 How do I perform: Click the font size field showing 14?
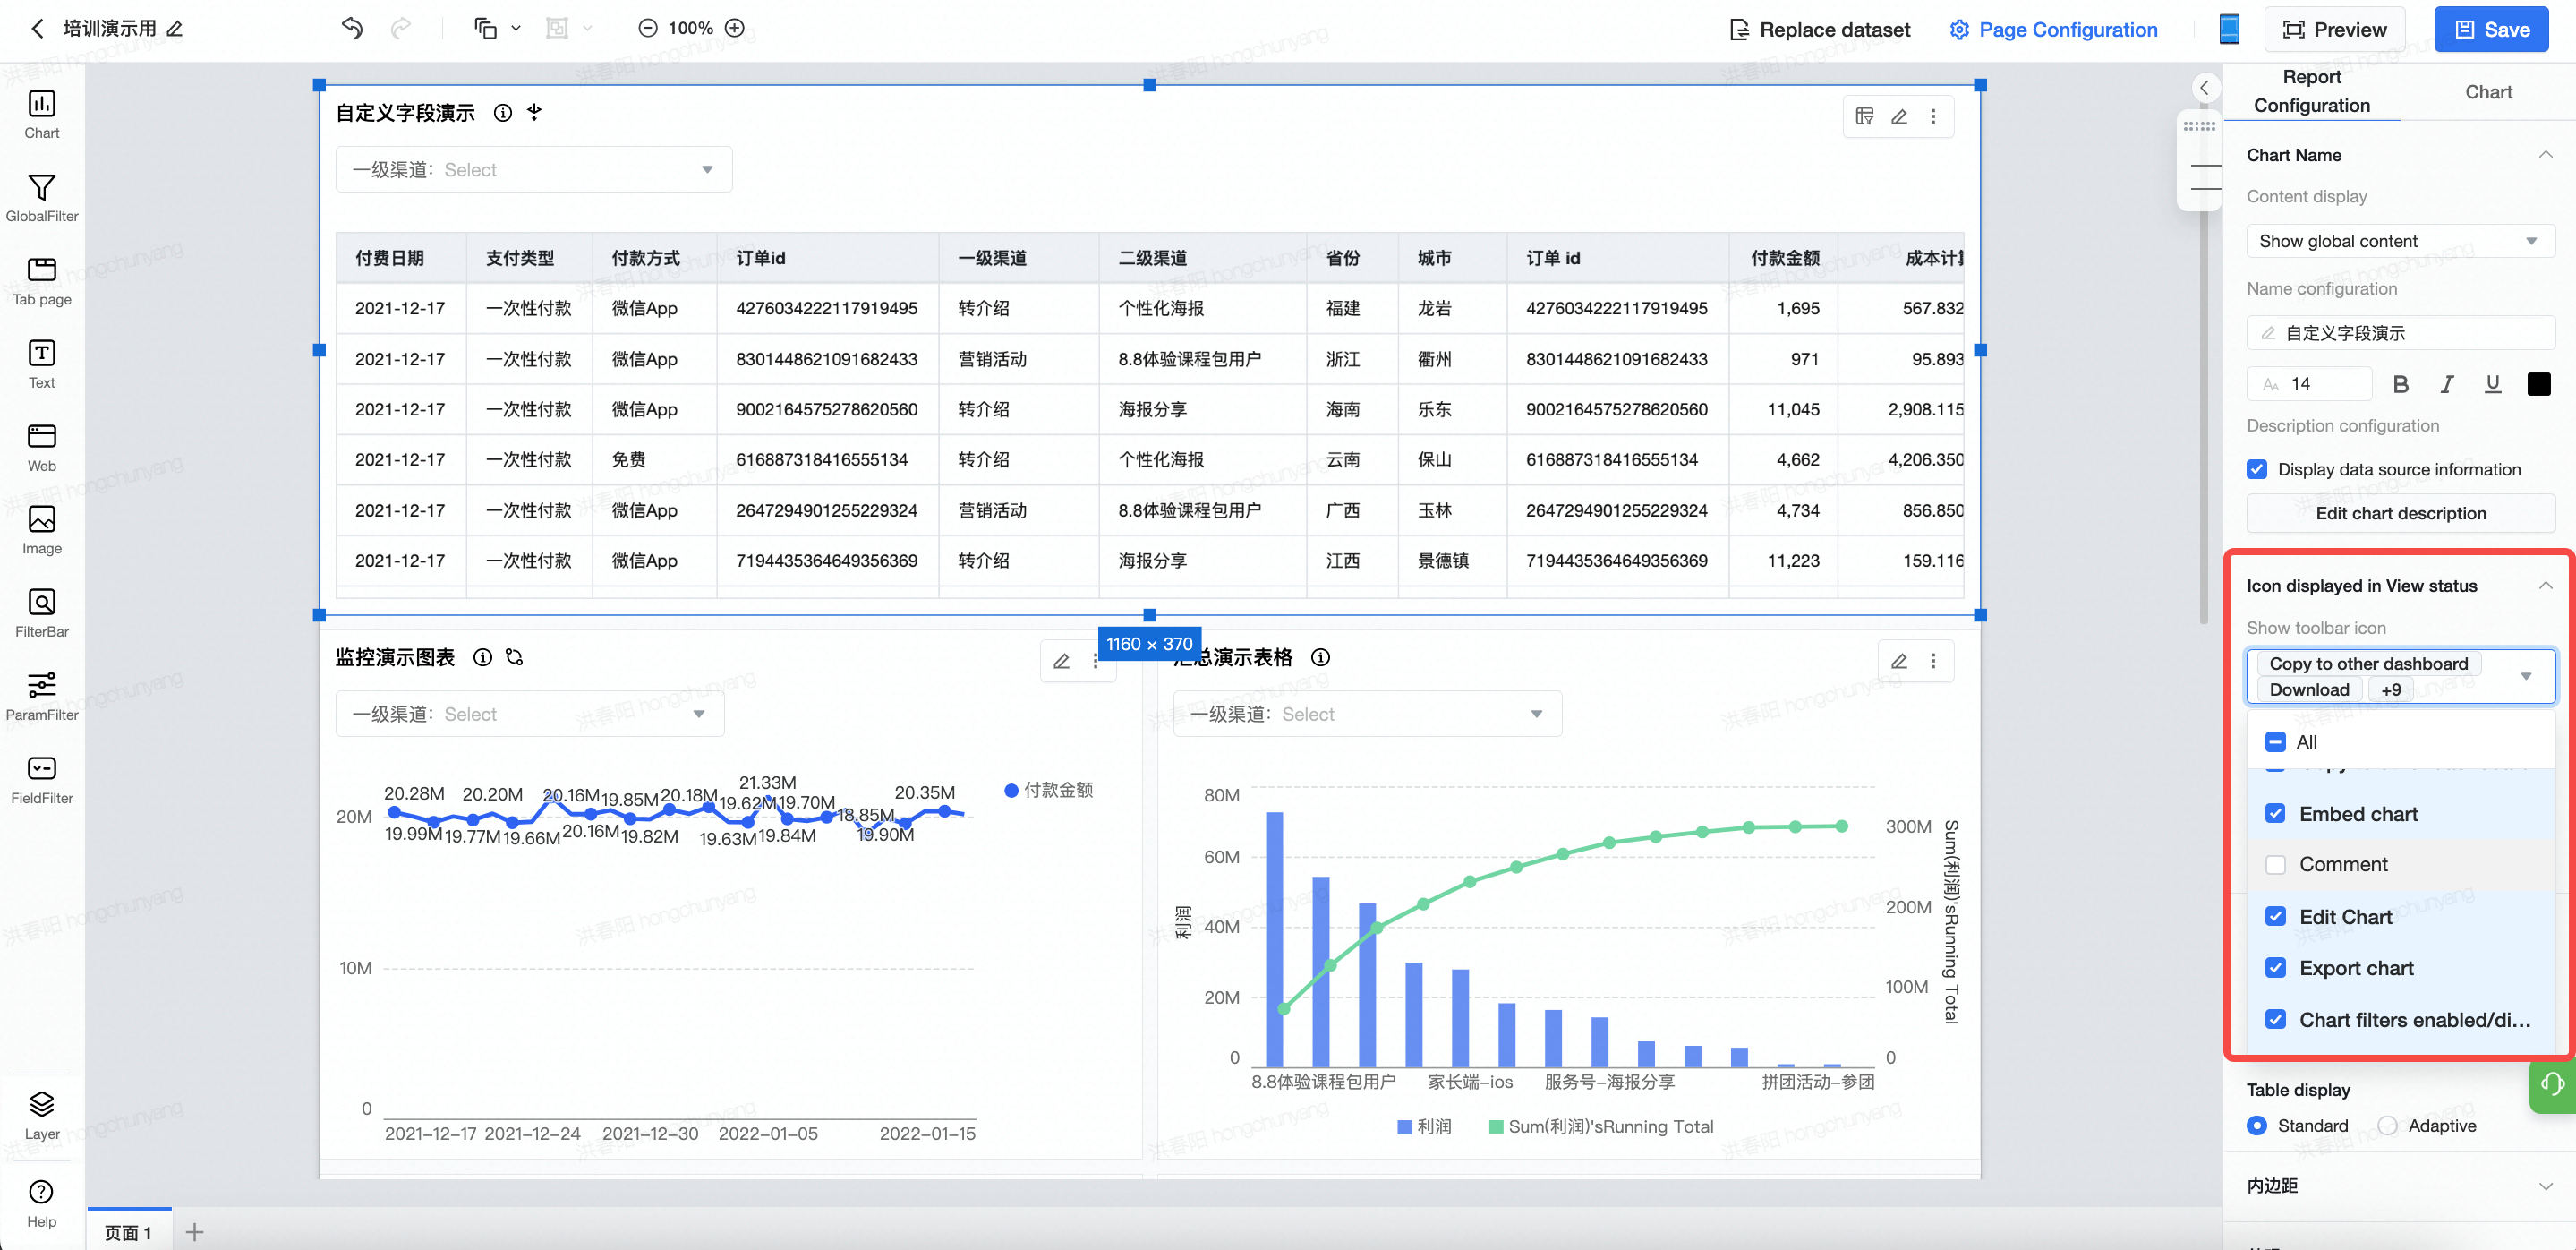tap(2310, 384)
